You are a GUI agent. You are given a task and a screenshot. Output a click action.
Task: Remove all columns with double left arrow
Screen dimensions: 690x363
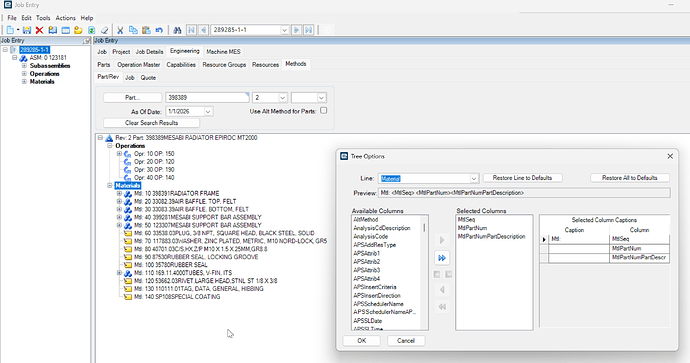point(442,307)
